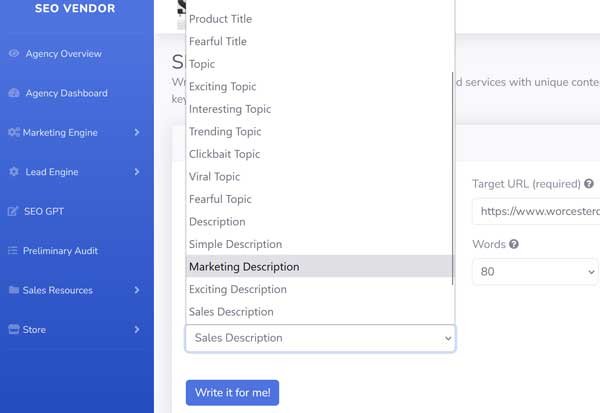The height and width of the screenshot is (413, 600).
Task: Open the Words count dropdown
Action: pyautogui.click(x=535, y=271)
